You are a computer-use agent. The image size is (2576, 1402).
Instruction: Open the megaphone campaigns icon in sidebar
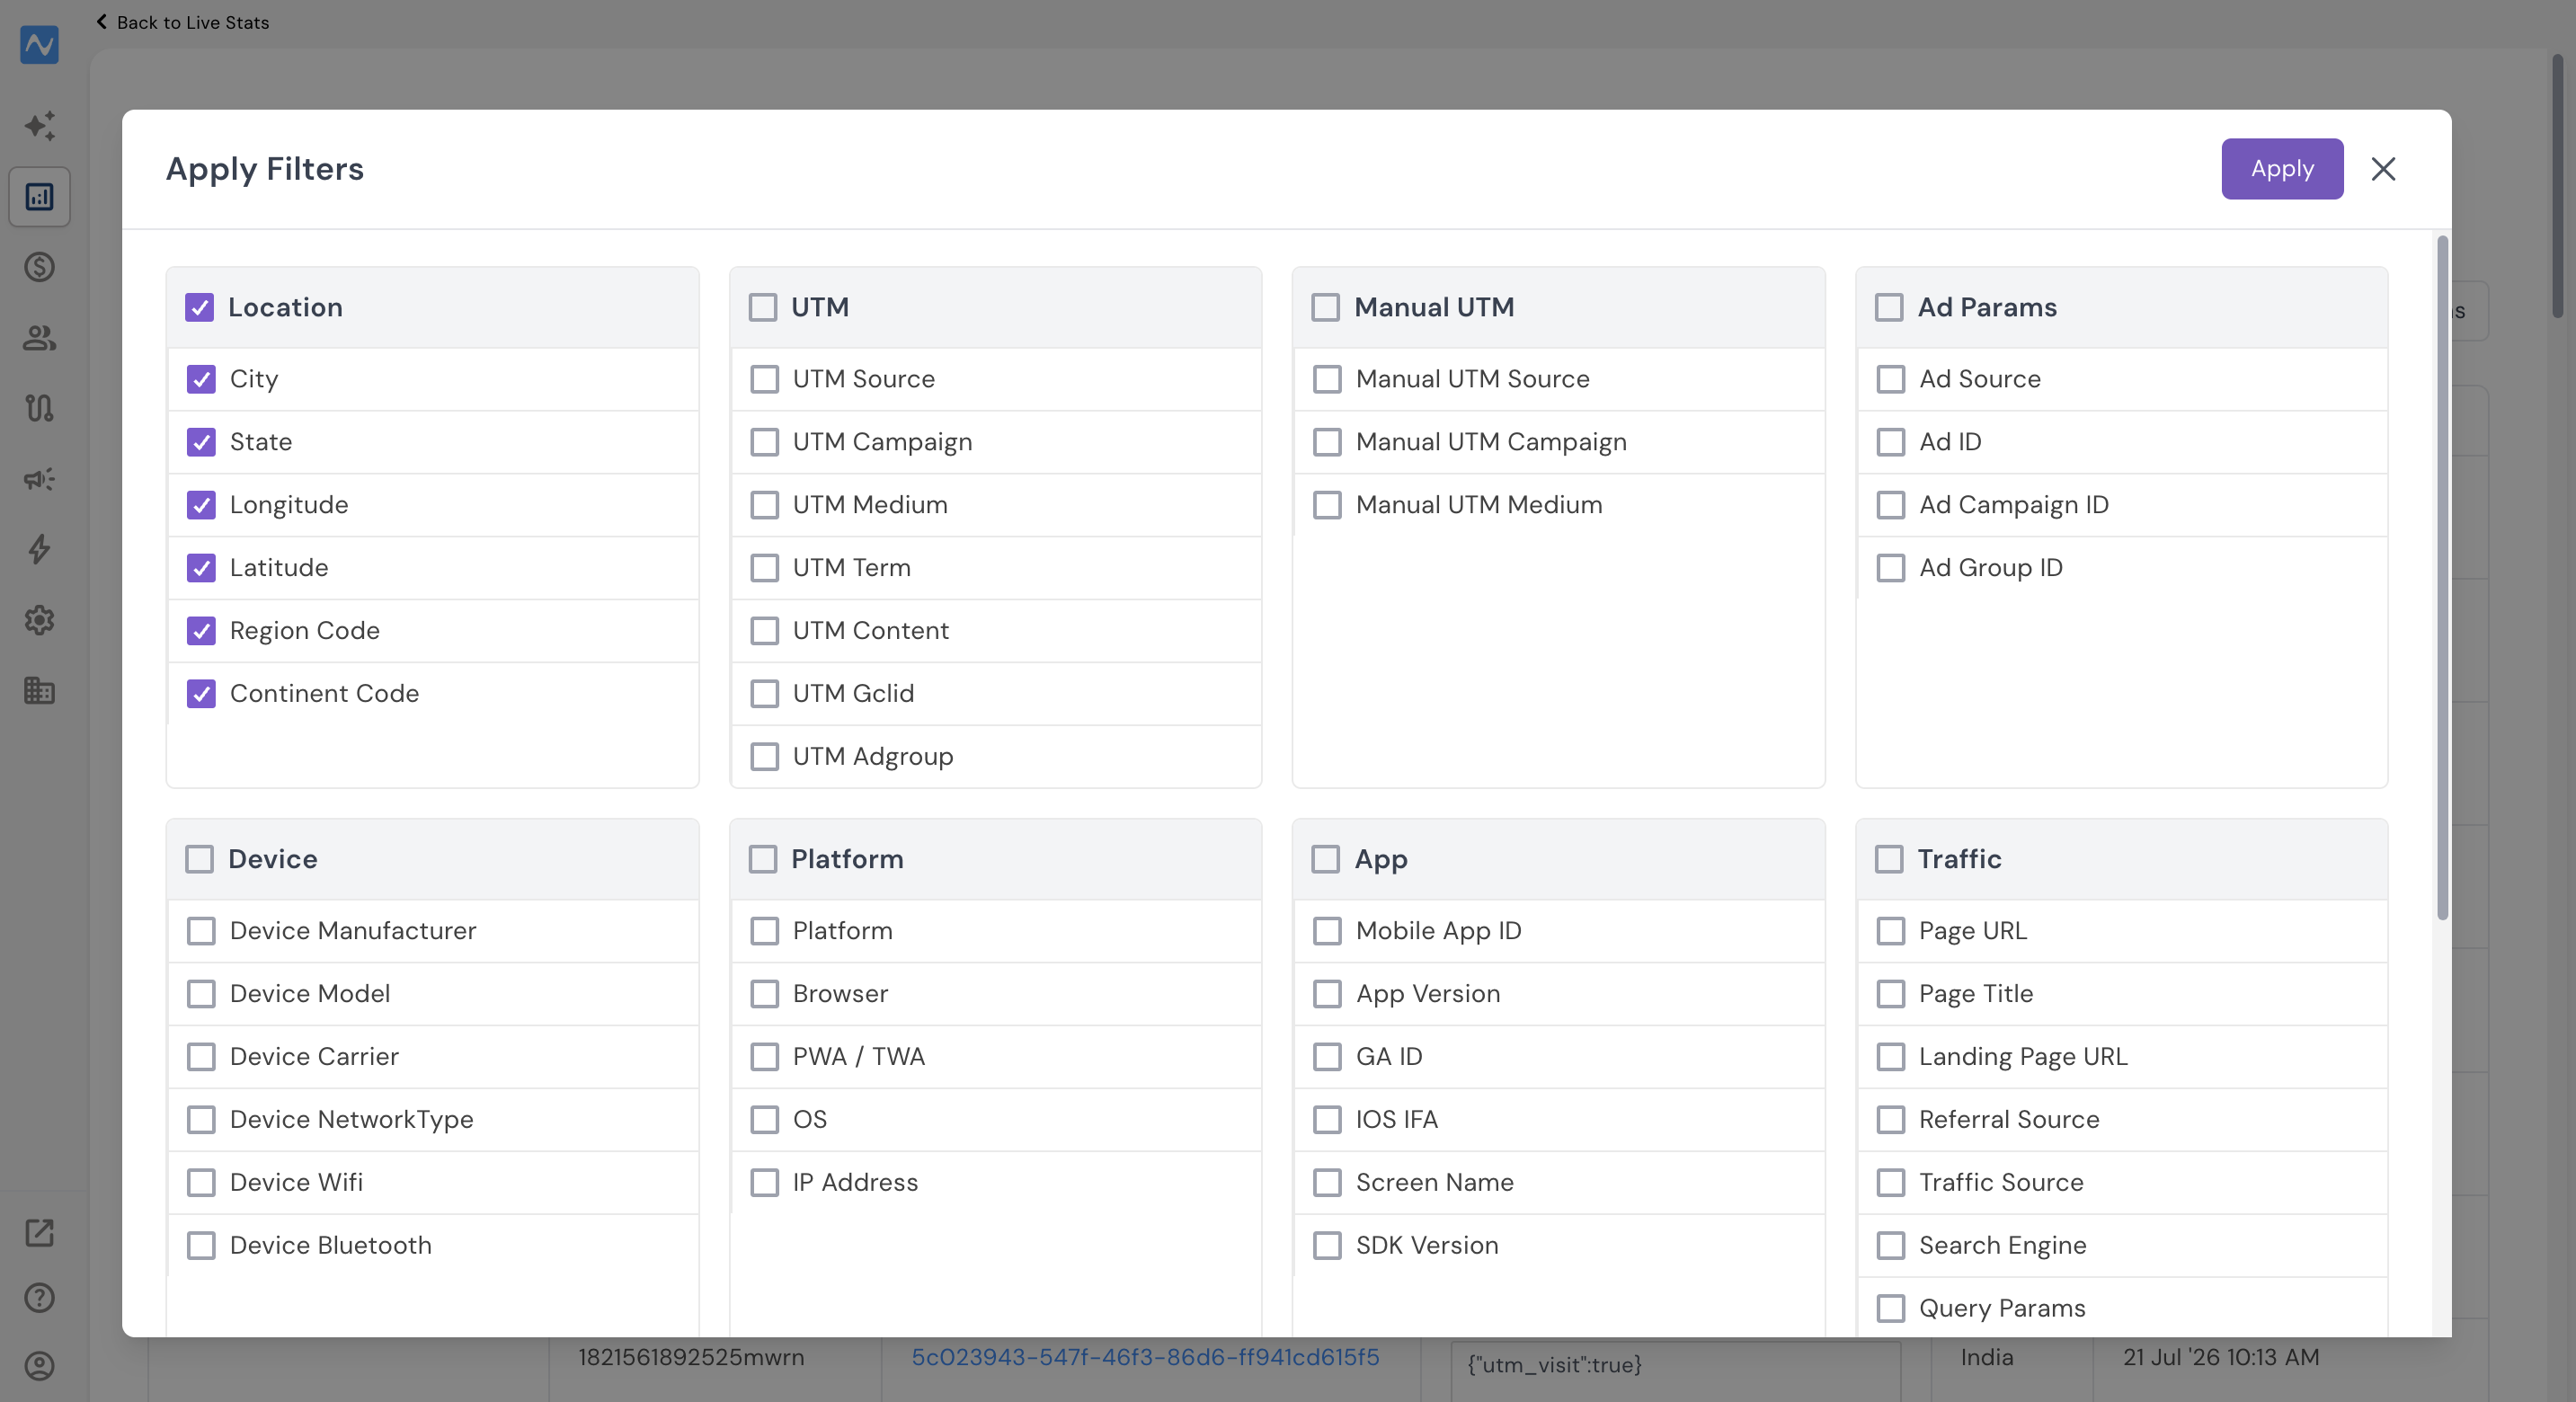(x=39, y=479)
